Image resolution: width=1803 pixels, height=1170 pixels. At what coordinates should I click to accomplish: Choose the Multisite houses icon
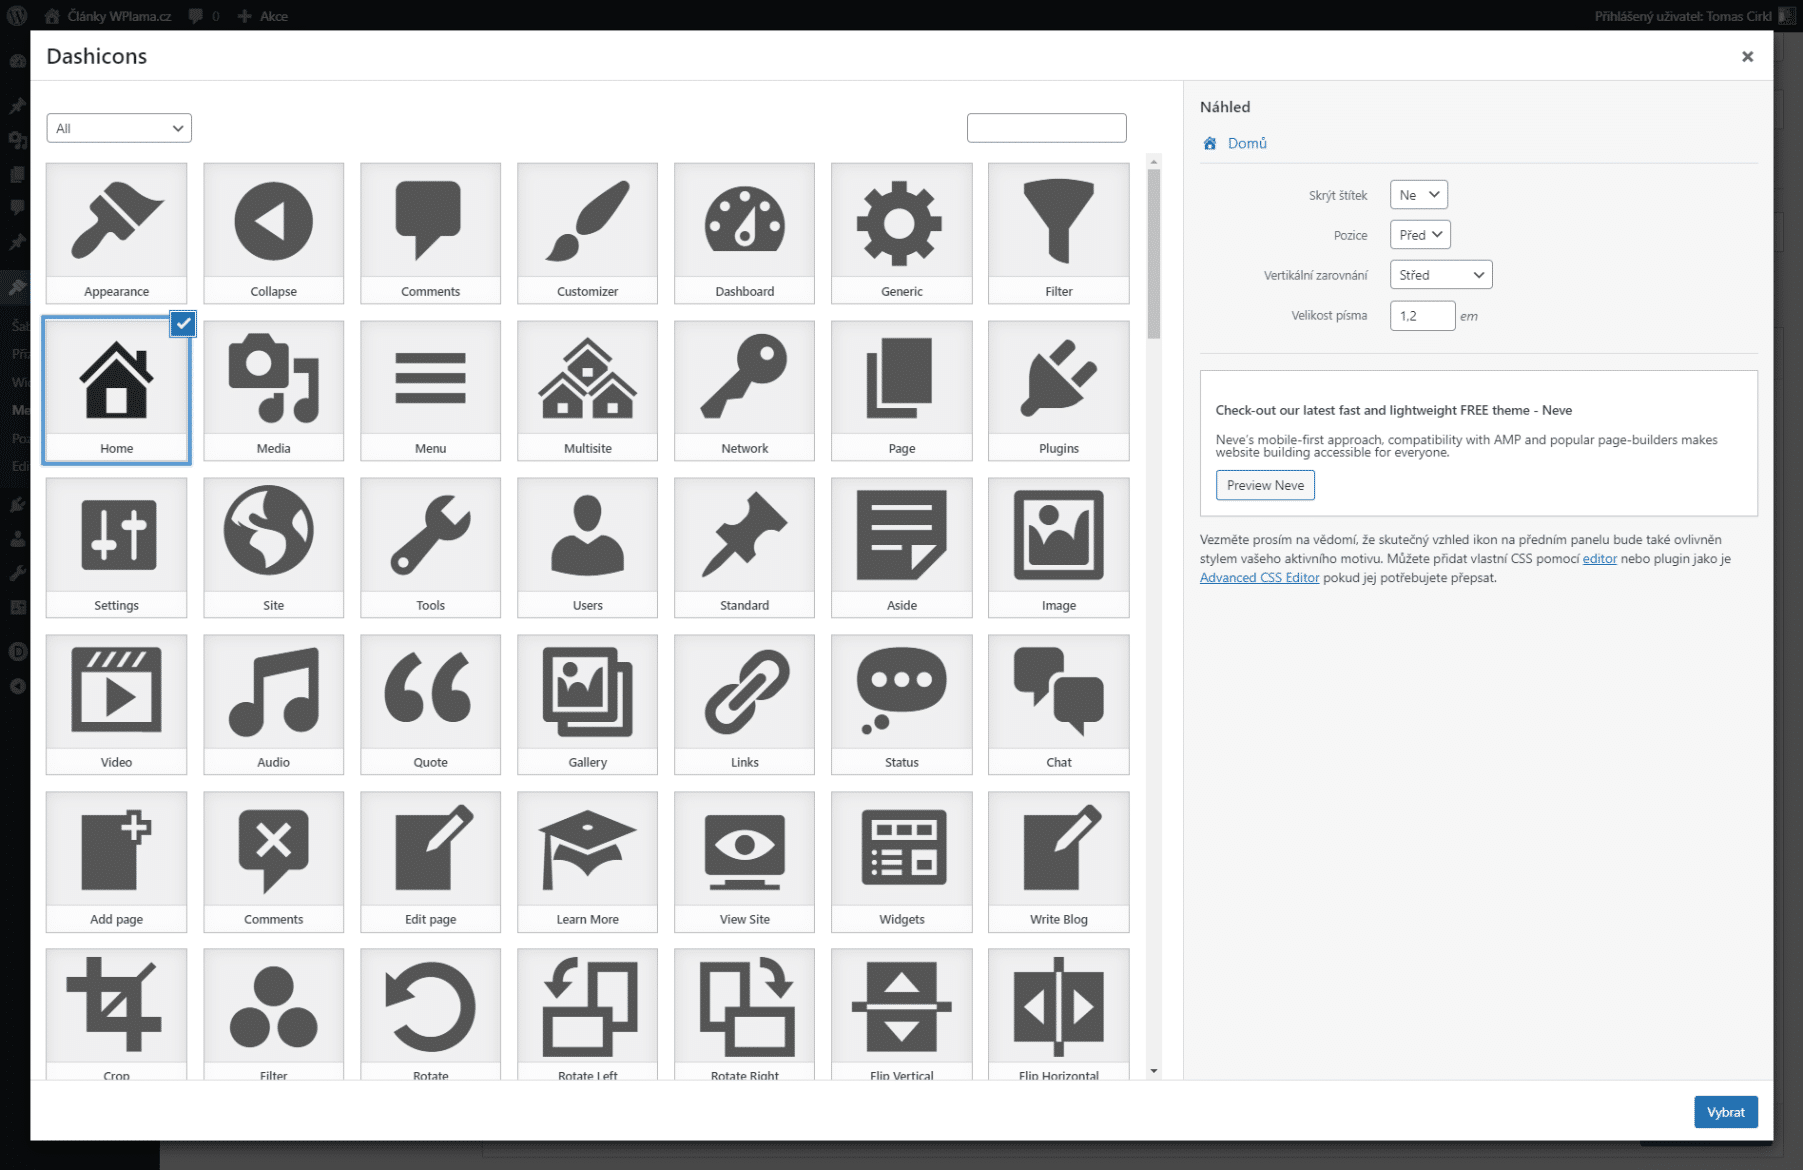click(x=587, y=390)
